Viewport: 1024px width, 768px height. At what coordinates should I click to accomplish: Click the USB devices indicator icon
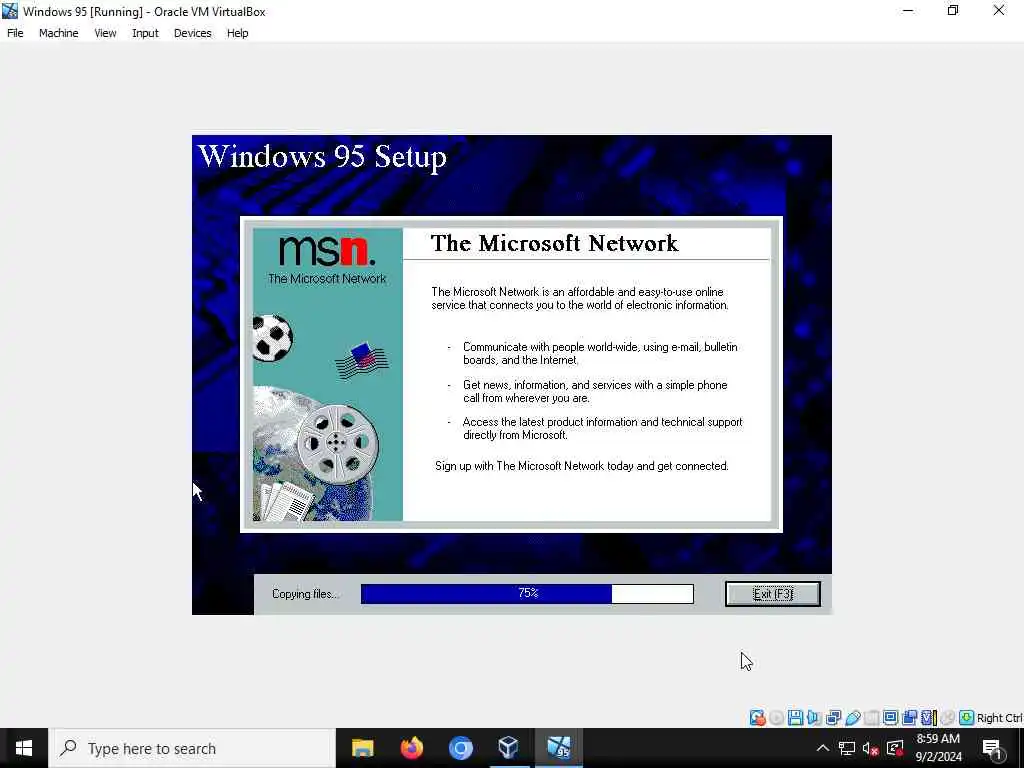coord(853,718)
